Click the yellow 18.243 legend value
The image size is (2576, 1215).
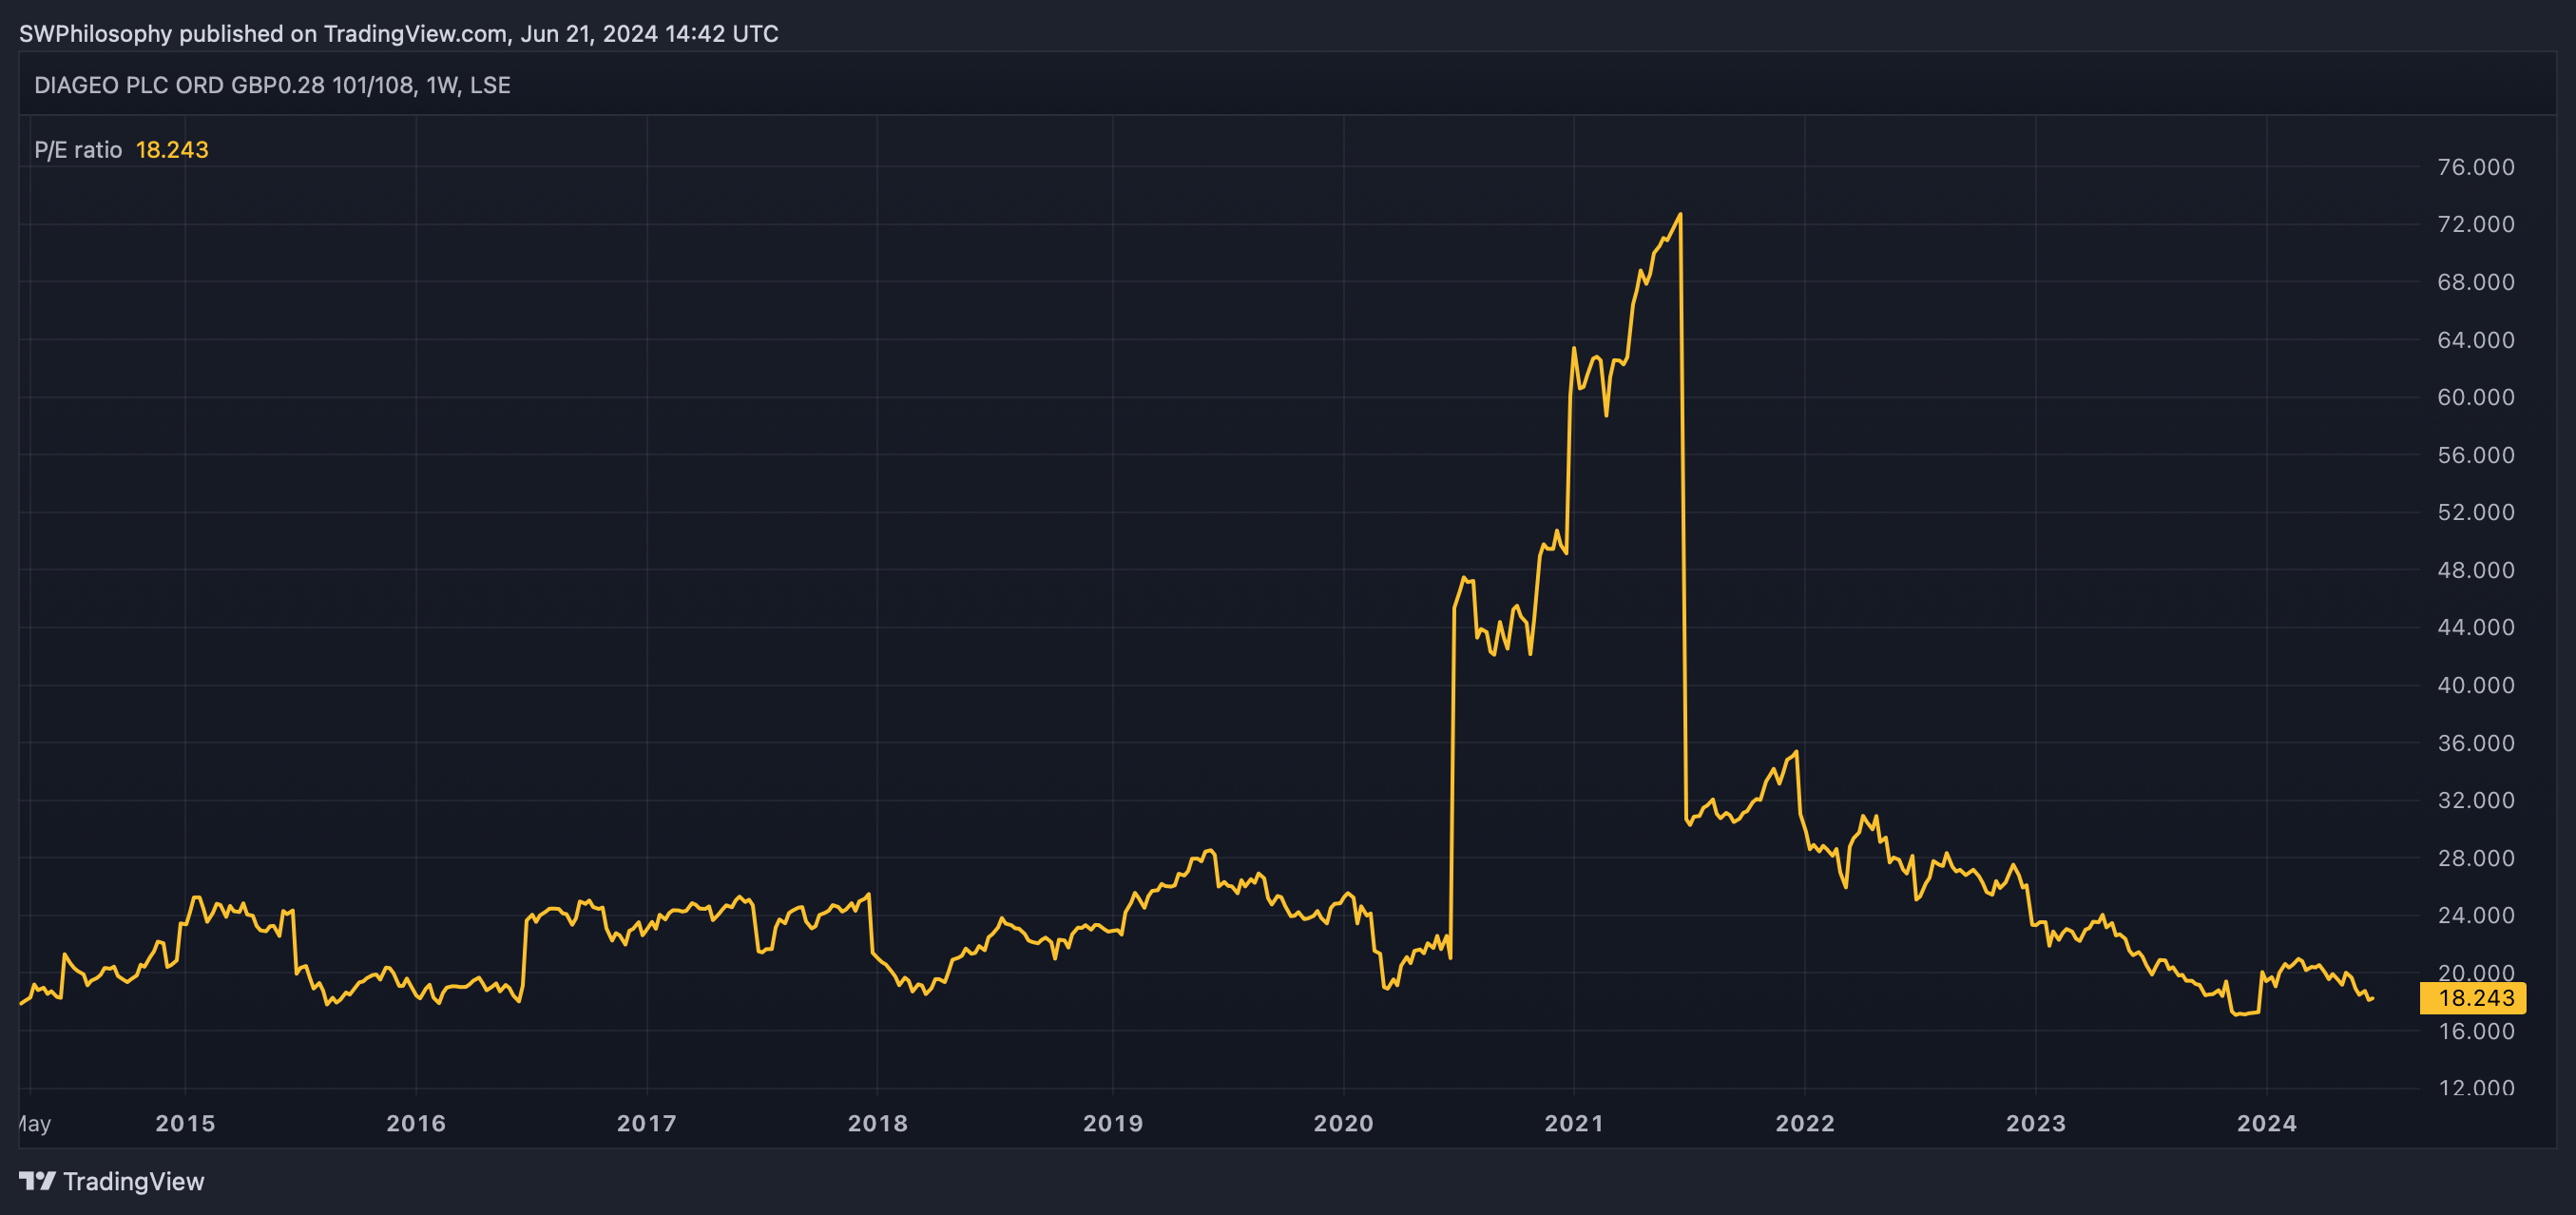[172, 150]
